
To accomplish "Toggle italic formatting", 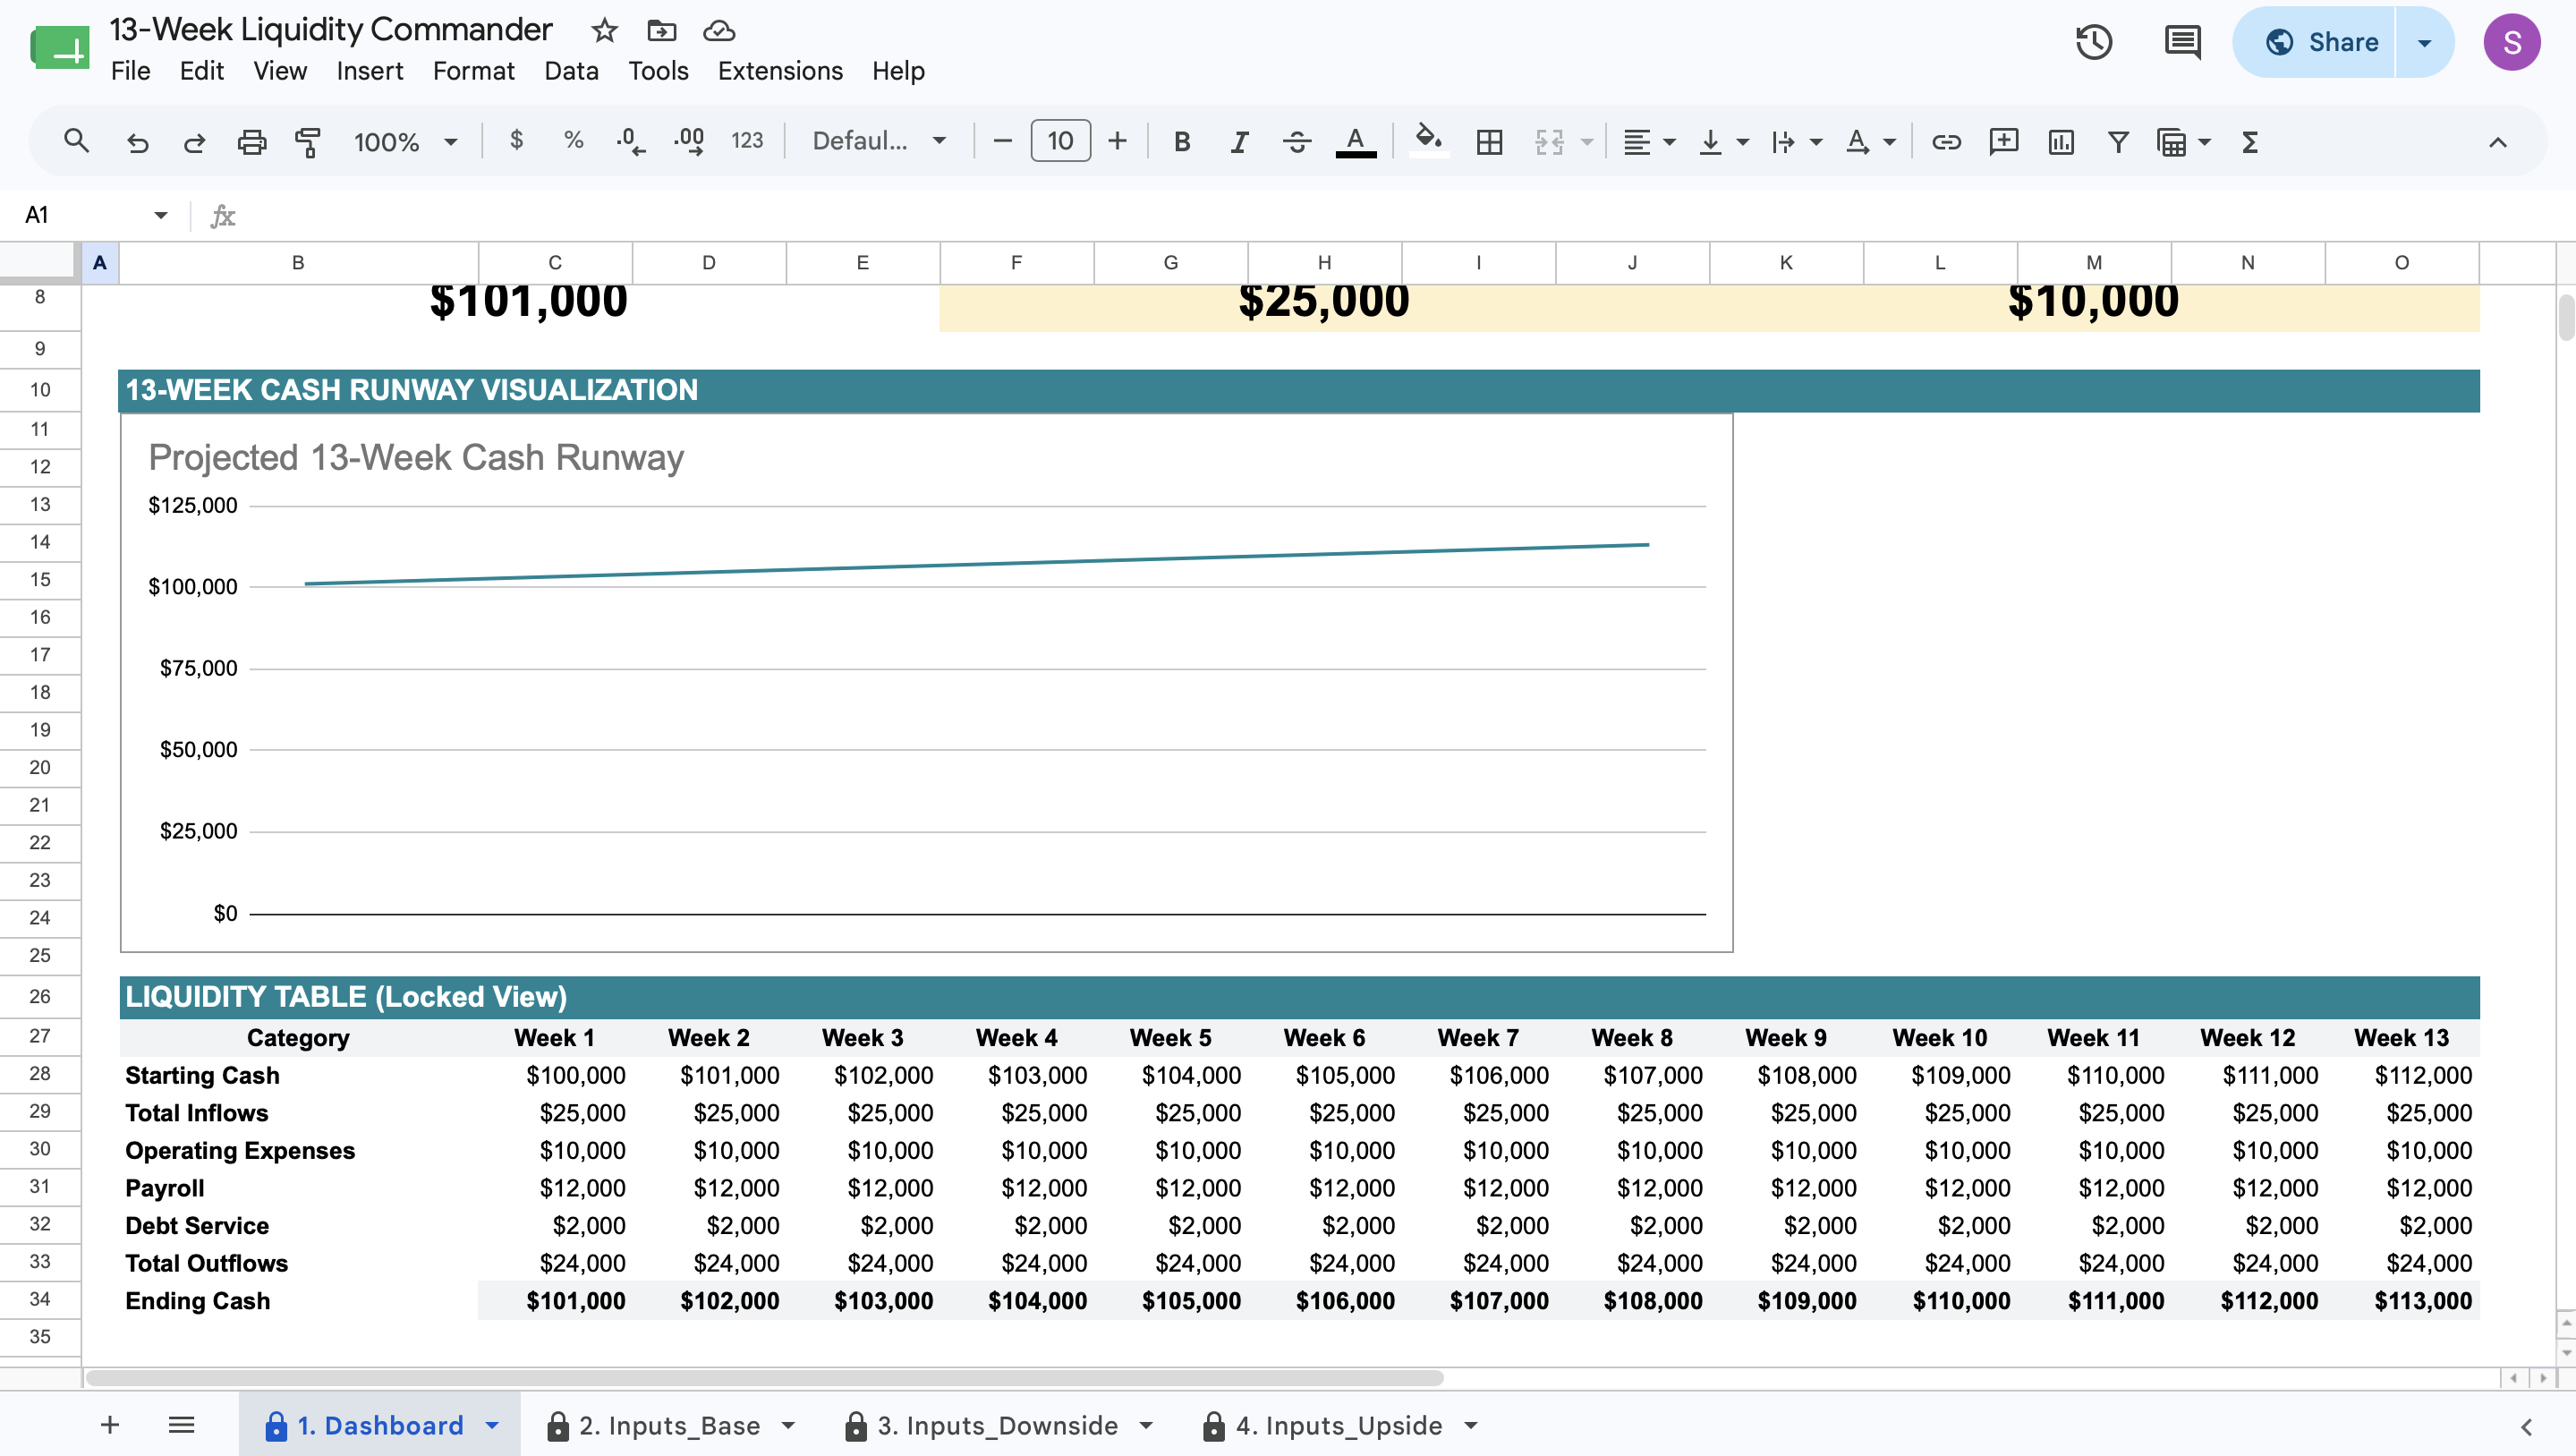I will [1239, 142].
